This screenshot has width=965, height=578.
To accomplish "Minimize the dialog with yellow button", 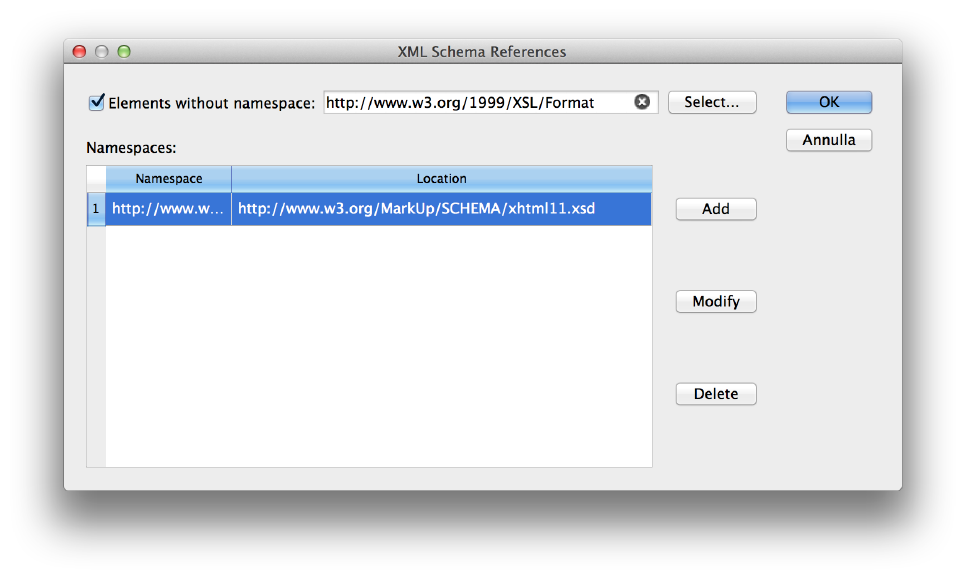I will (102, 52).
